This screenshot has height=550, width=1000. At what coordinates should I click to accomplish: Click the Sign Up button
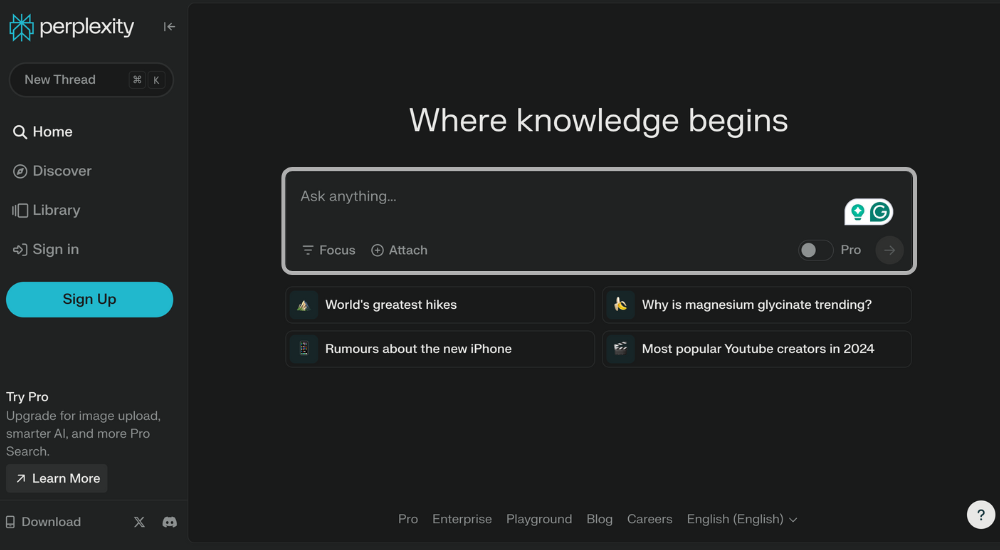[x=89, y=299]
